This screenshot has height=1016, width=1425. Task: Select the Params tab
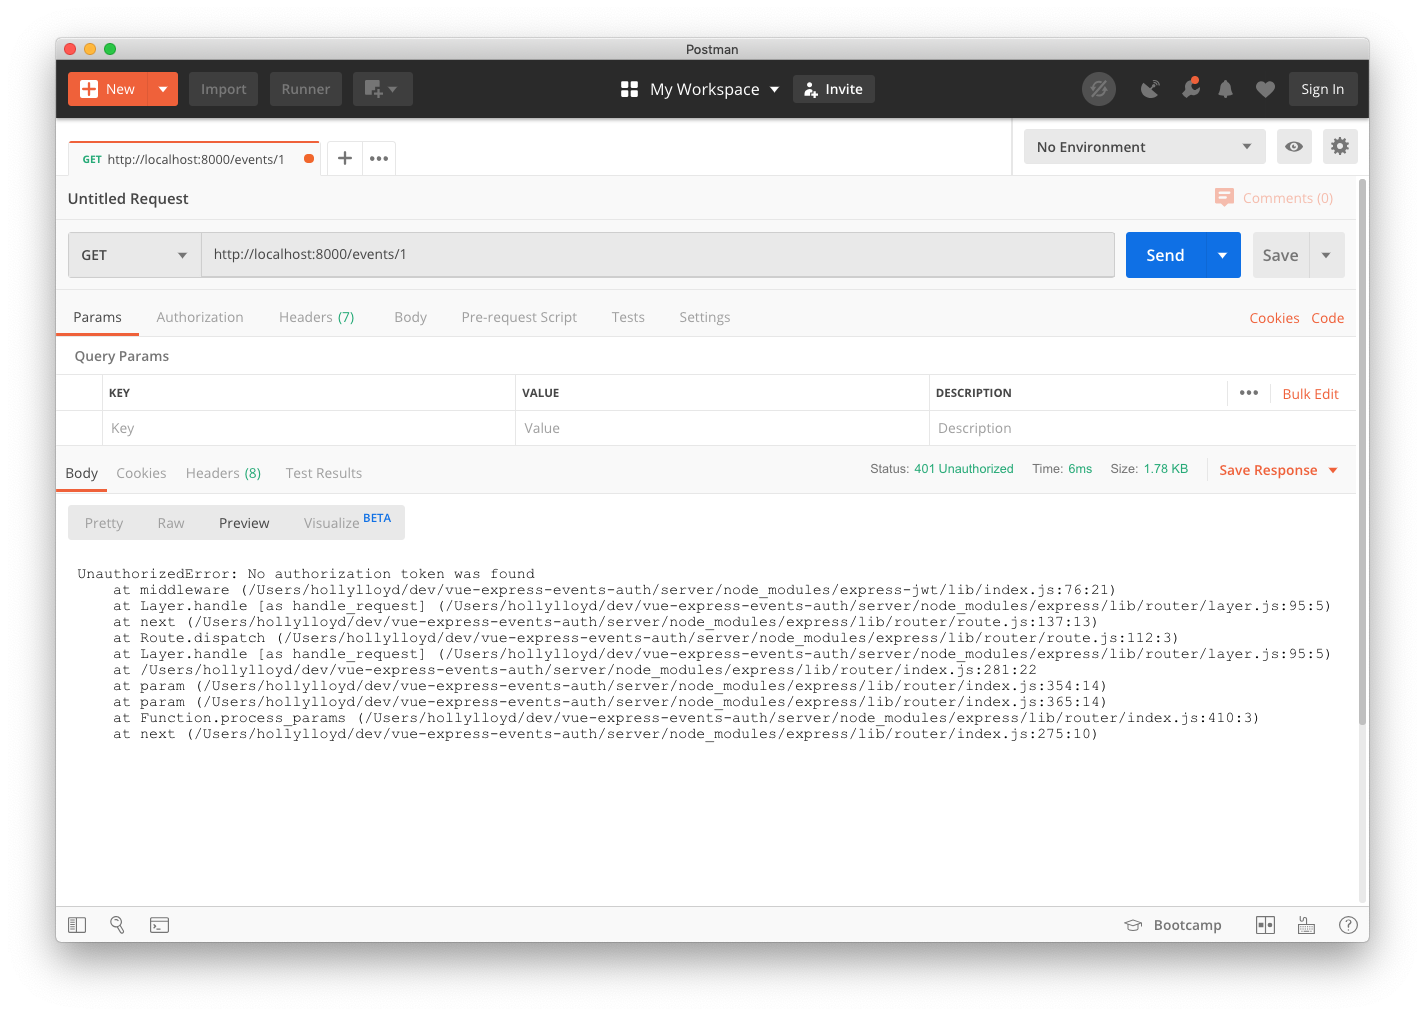pyautogui.click(x=97, y=317)
